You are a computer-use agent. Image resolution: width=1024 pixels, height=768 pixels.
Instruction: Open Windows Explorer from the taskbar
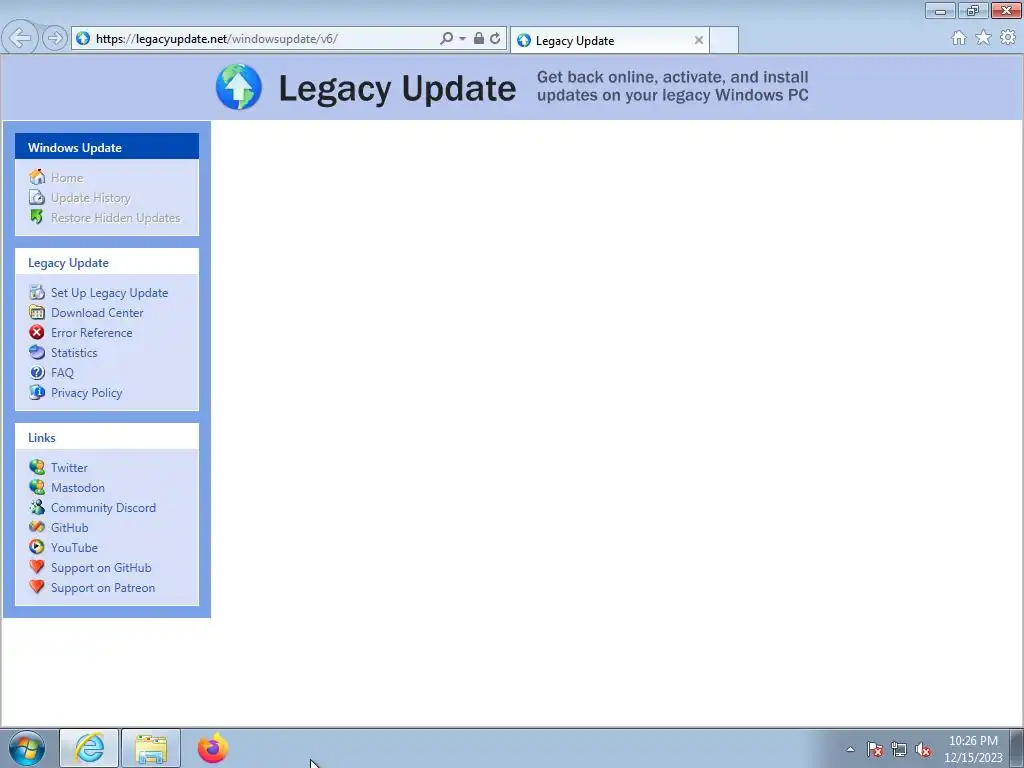151,748
